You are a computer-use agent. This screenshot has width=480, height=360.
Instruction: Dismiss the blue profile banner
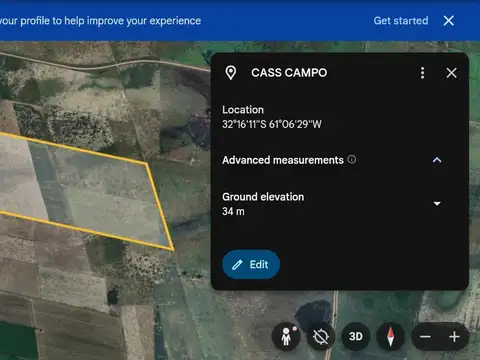[449, 21]
